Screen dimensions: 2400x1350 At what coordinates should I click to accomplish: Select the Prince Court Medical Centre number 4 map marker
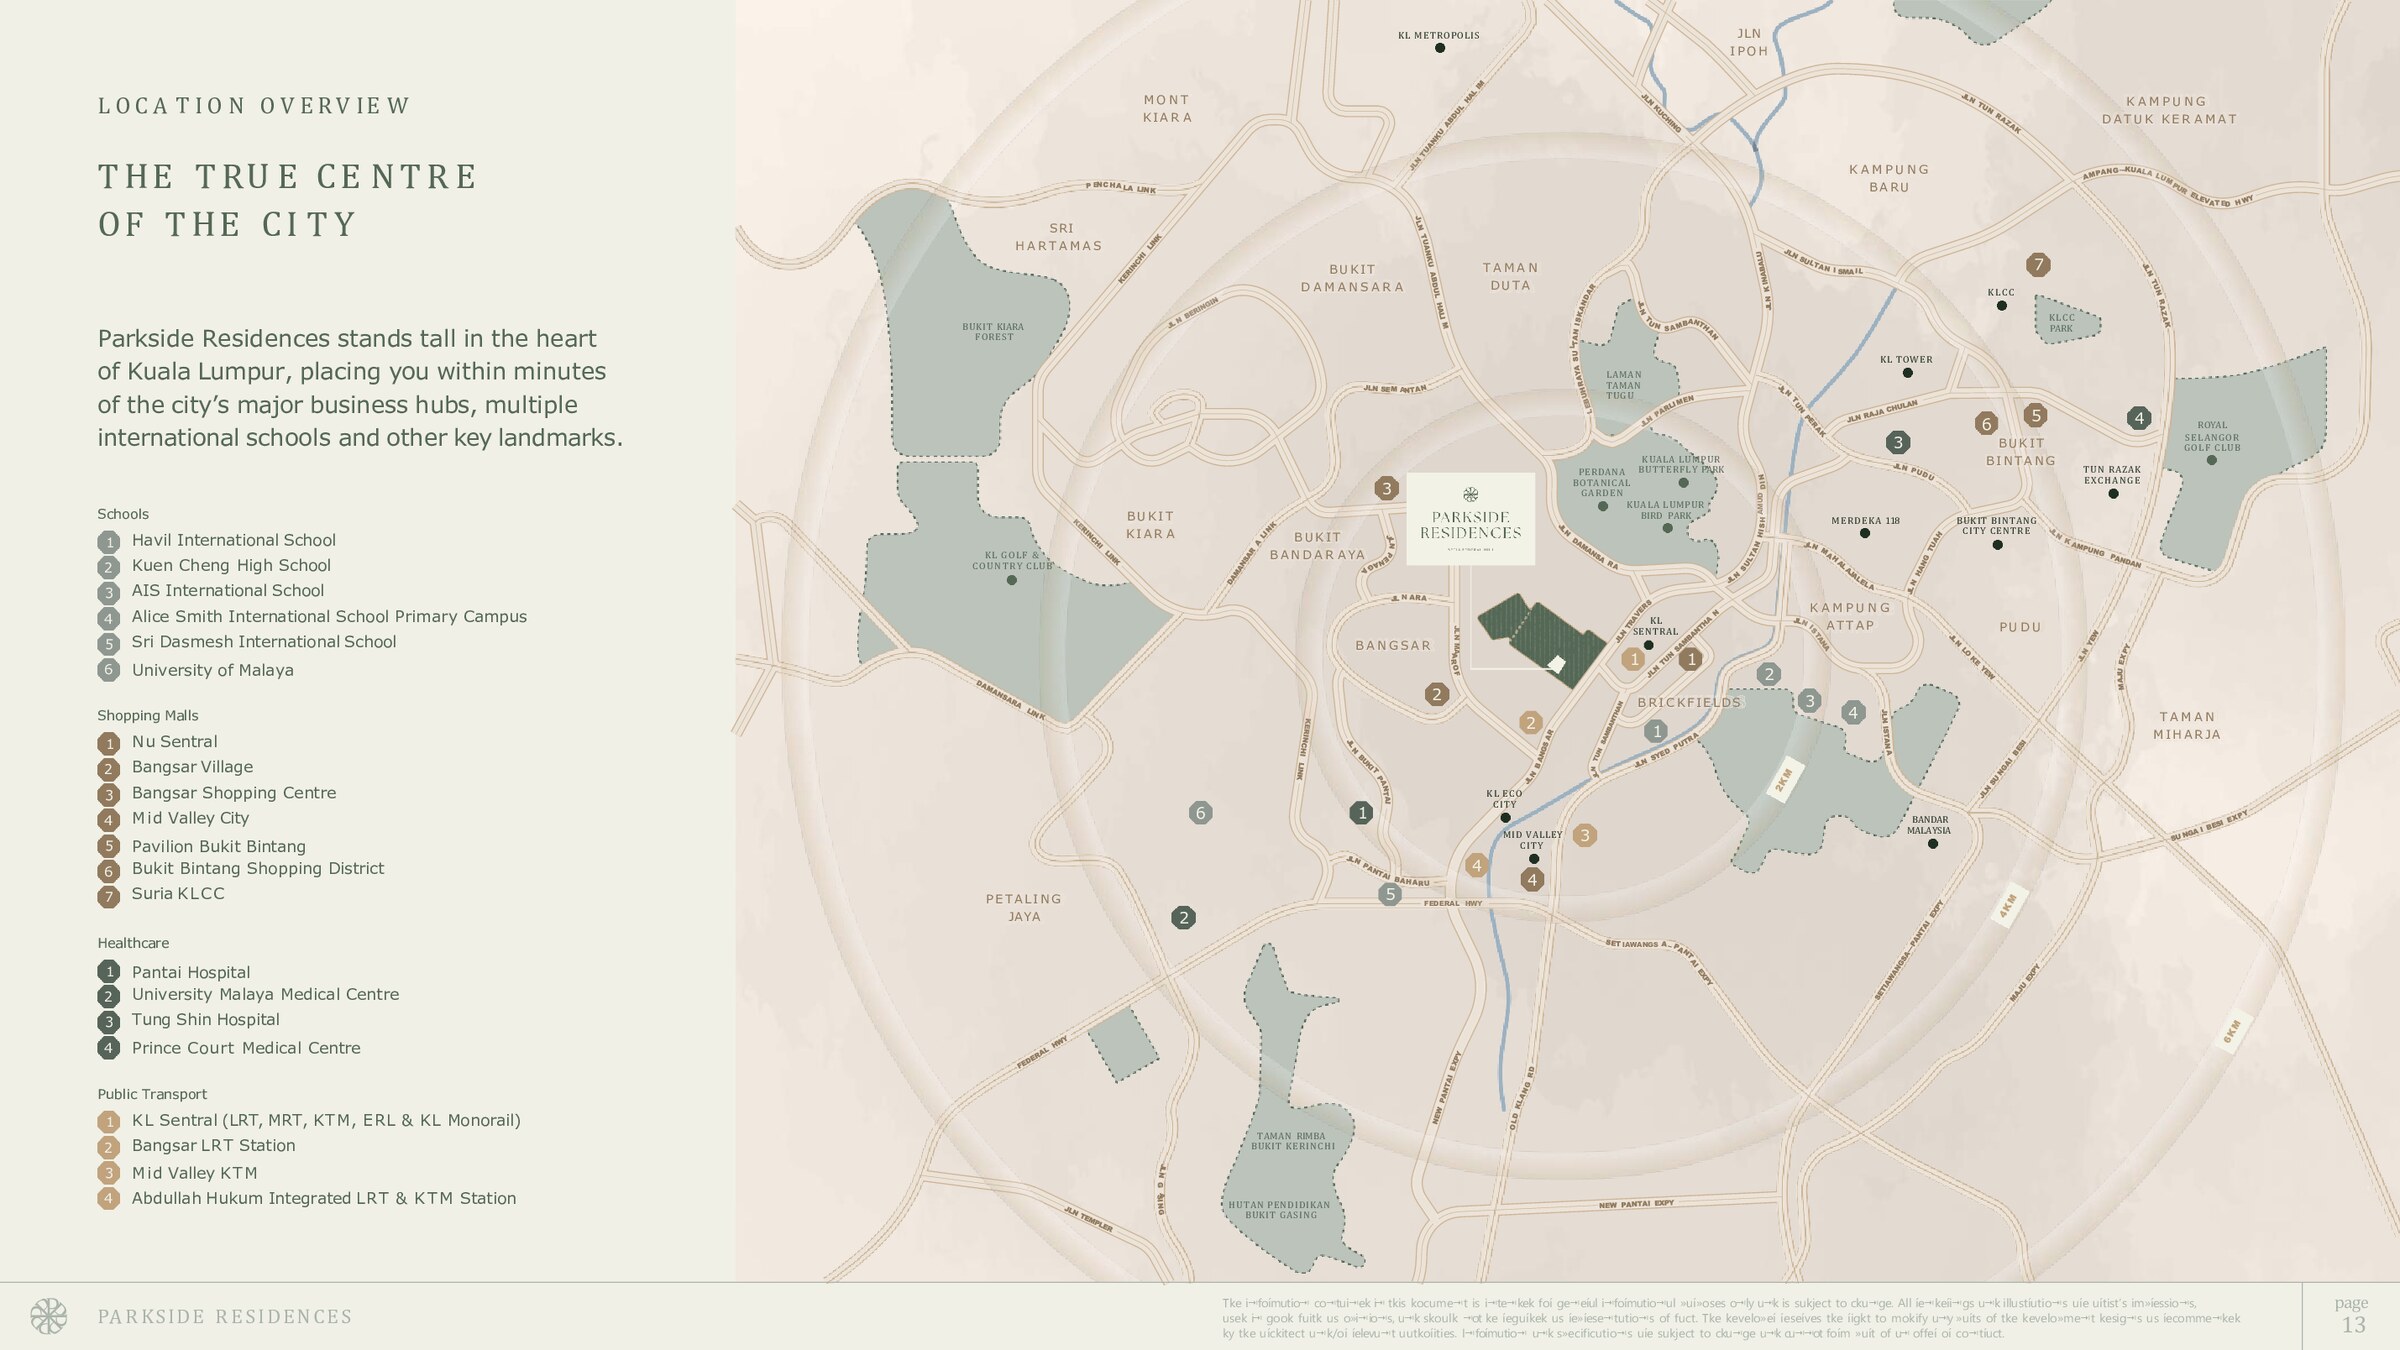[x=2139, y=418]
